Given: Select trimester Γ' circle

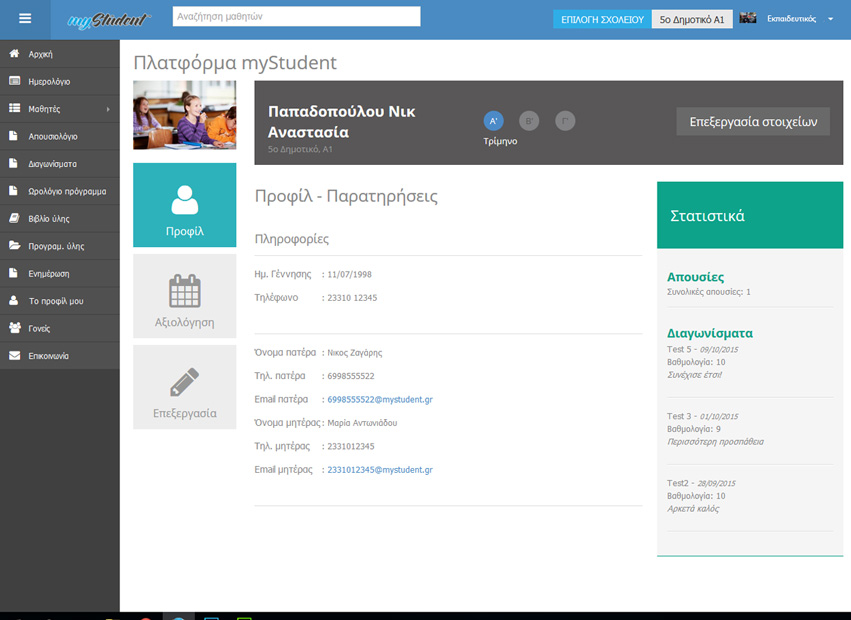Looking at the screenshot, I should [x=565, y=121].
